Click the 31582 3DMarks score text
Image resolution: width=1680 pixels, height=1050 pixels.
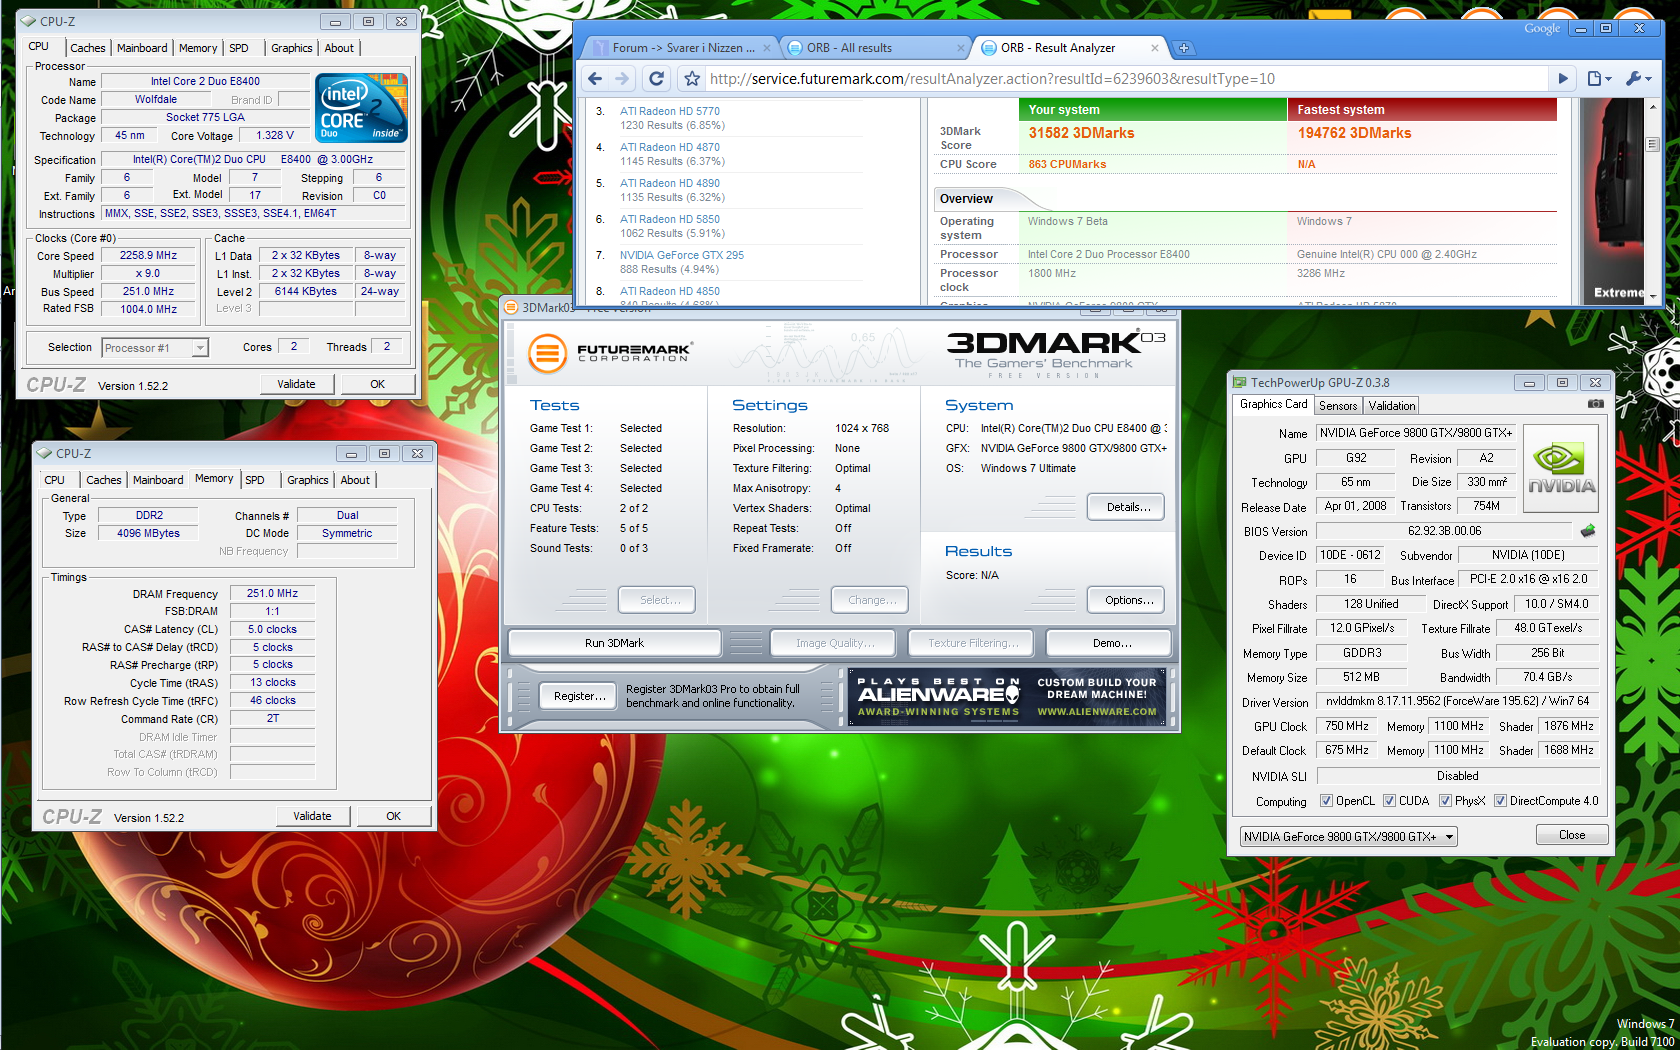pyautogui.click(x=1081, y=133)
